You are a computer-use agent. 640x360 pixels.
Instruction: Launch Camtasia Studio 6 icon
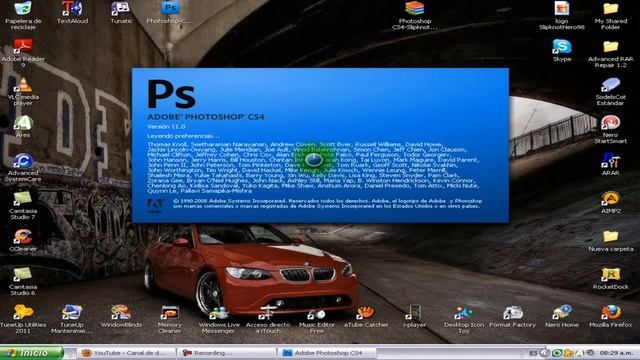pos(23,275)
